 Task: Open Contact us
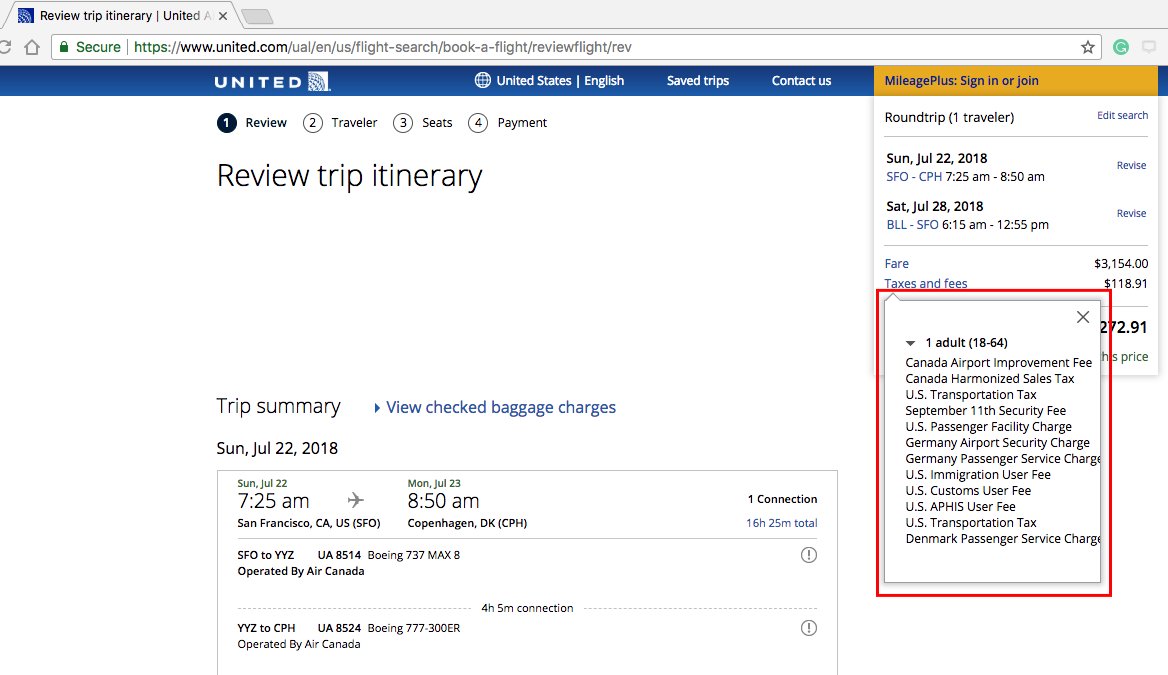800,80
